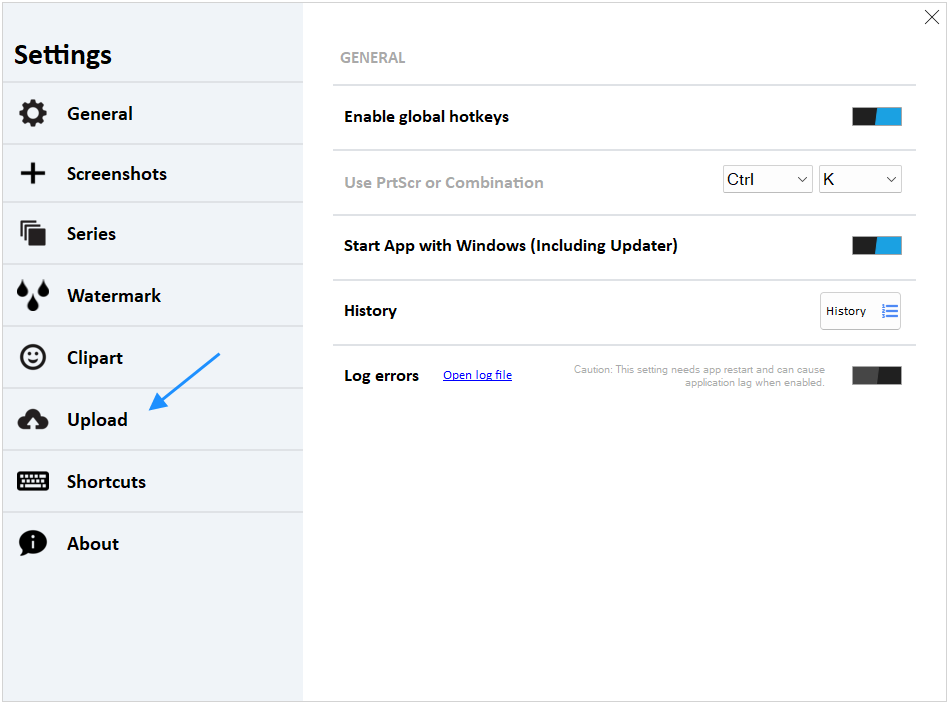The height and width of the screenshot is (704, 950).
Task: Click the Shortcuts keyboard icon
Action: coord(33,481)
